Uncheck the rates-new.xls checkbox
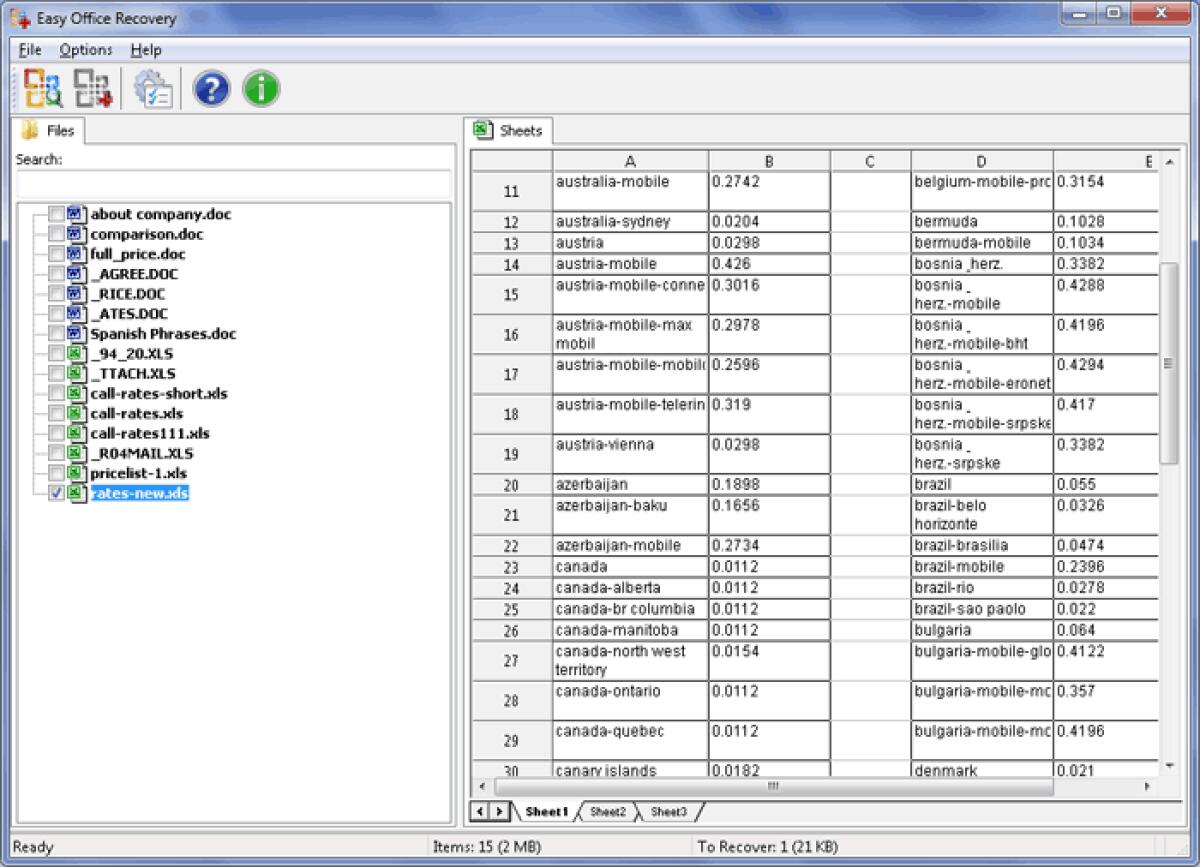 point(58,492)
